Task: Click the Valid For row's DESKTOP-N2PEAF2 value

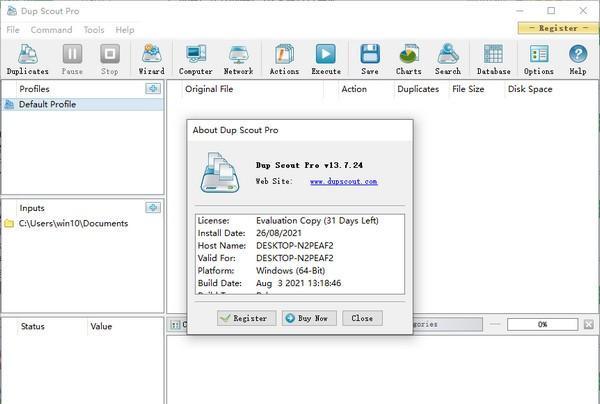Action: click(x=295, y=258)
